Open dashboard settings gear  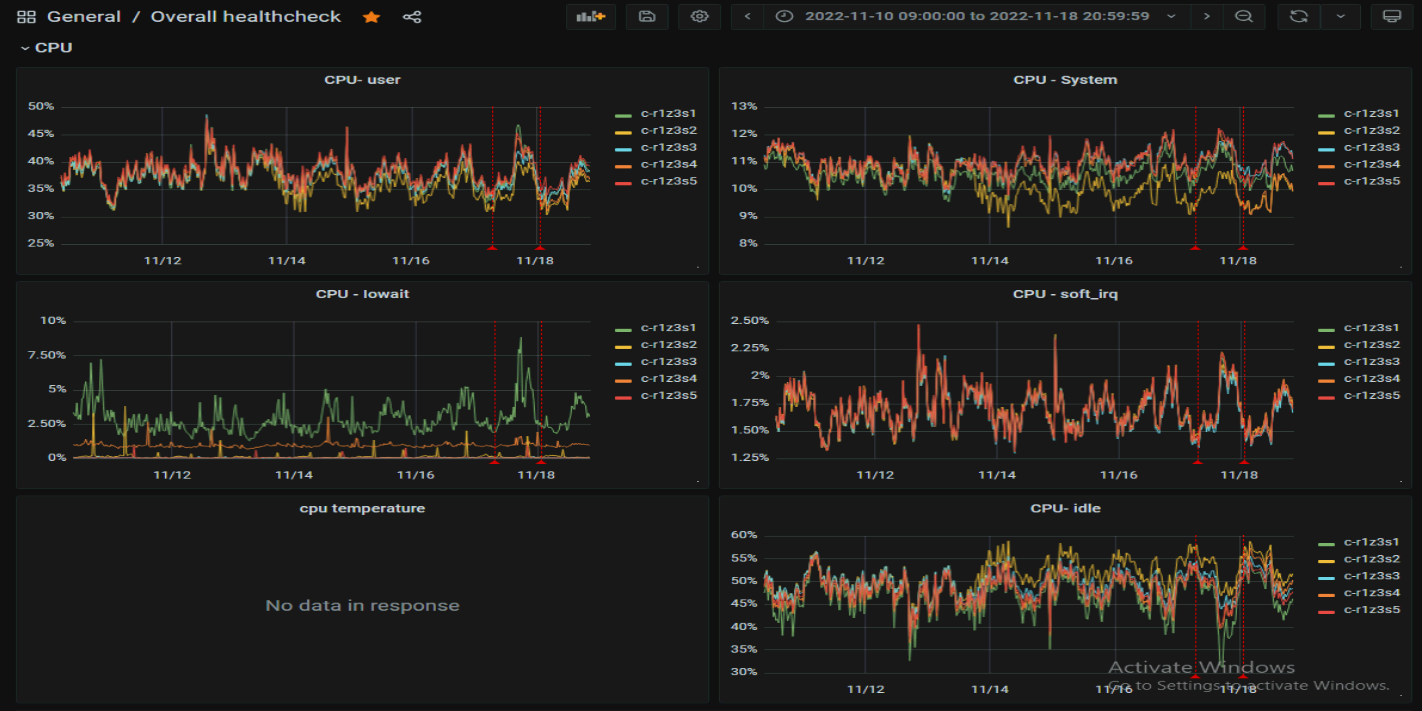pos(699,17)
